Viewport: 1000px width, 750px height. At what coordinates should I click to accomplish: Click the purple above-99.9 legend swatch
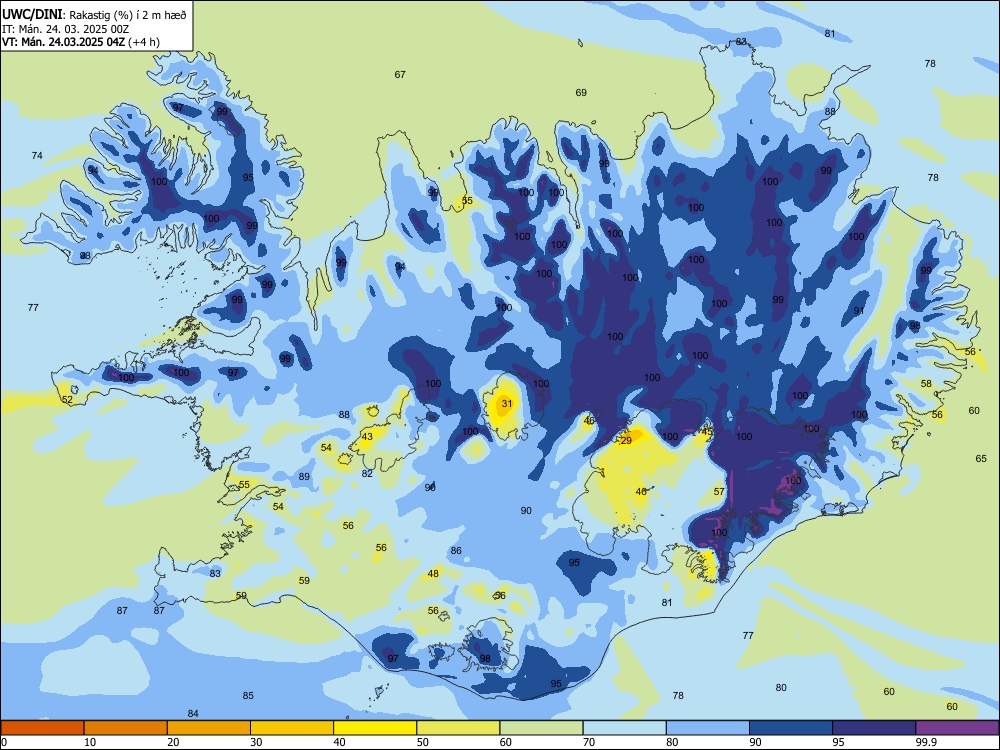[x=957, y=728]
